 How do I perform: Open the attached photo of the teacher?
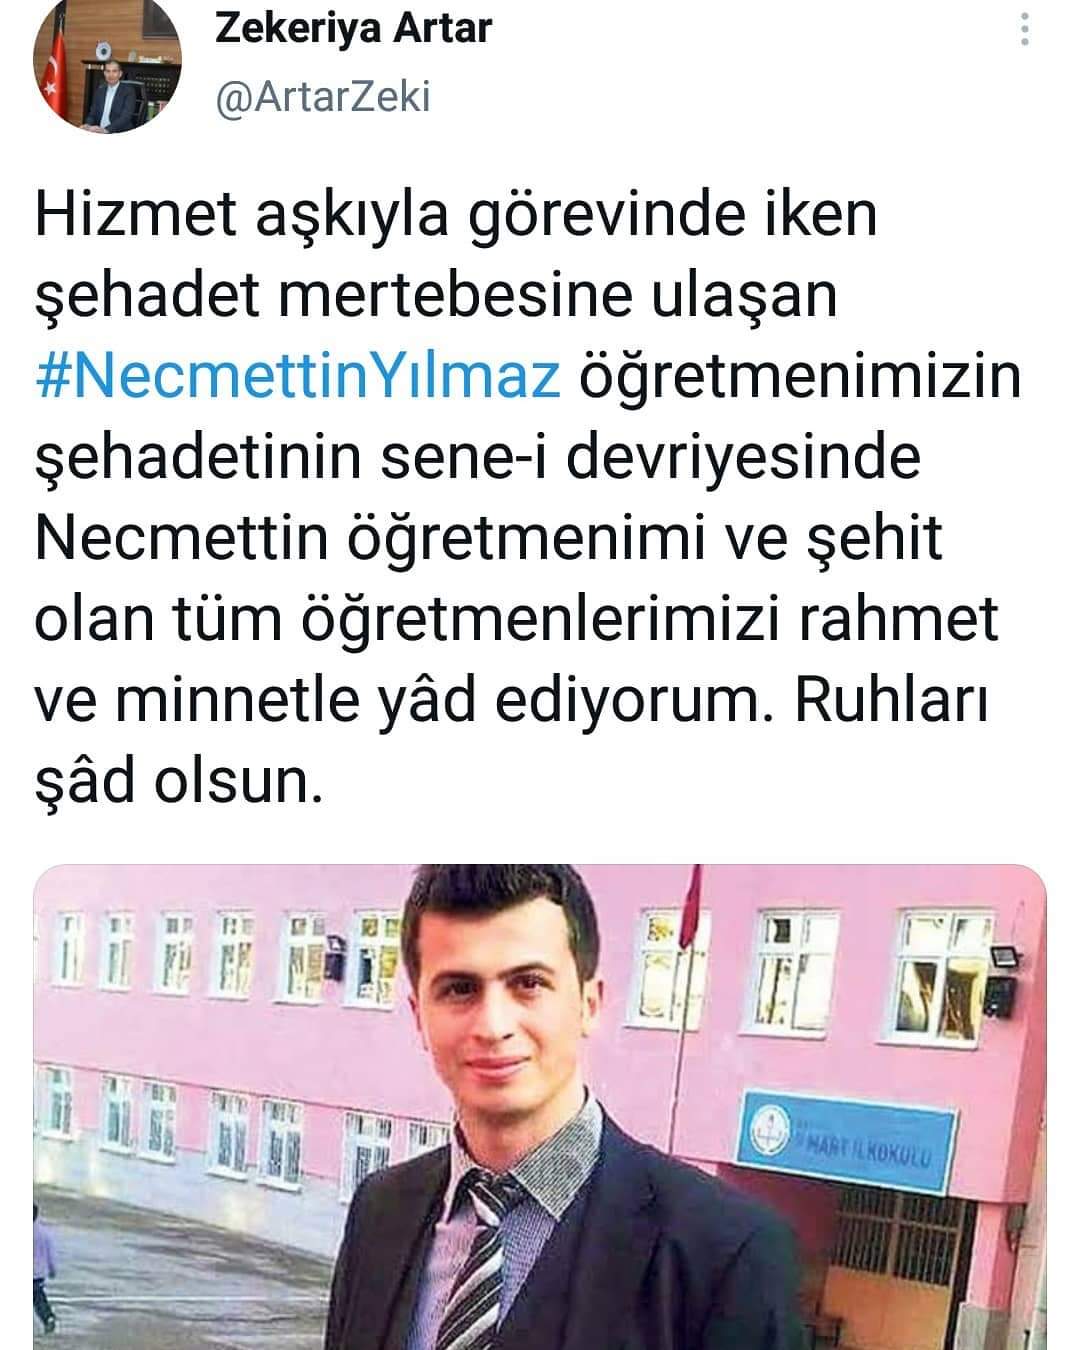[x=540, y=1107]
